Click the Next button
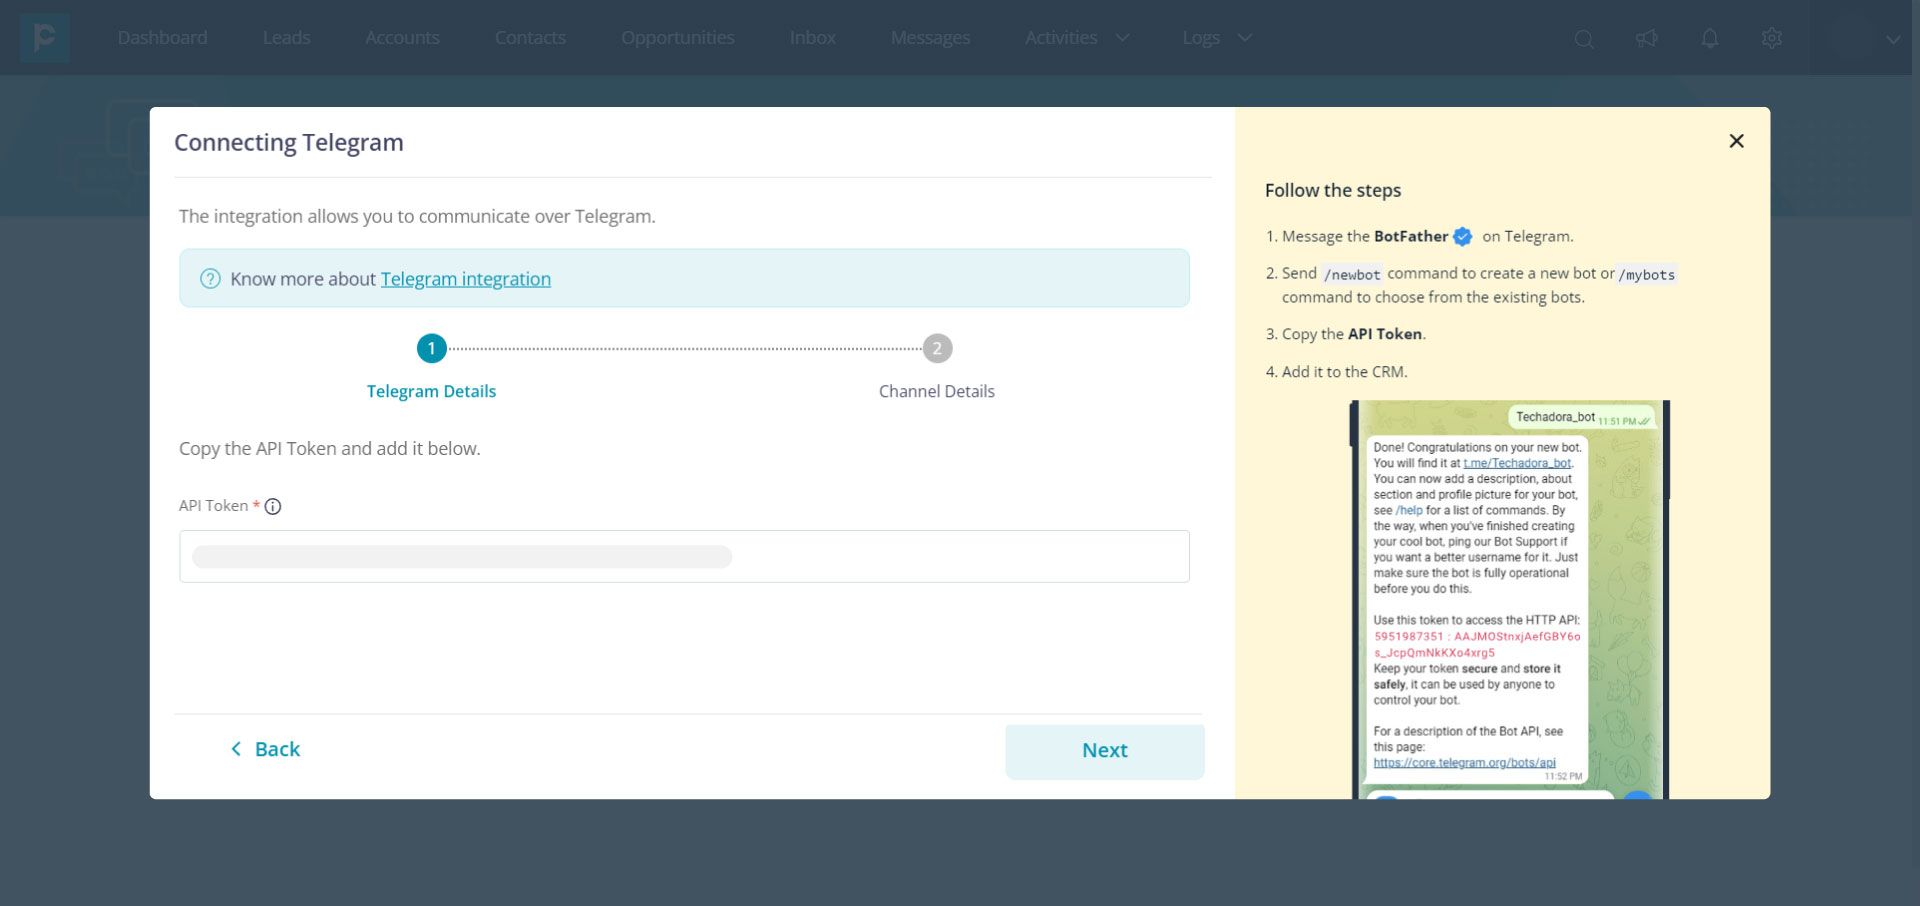Image resolution: width=1920 pixels, height=906 pixels. (x=1105, y=751)
